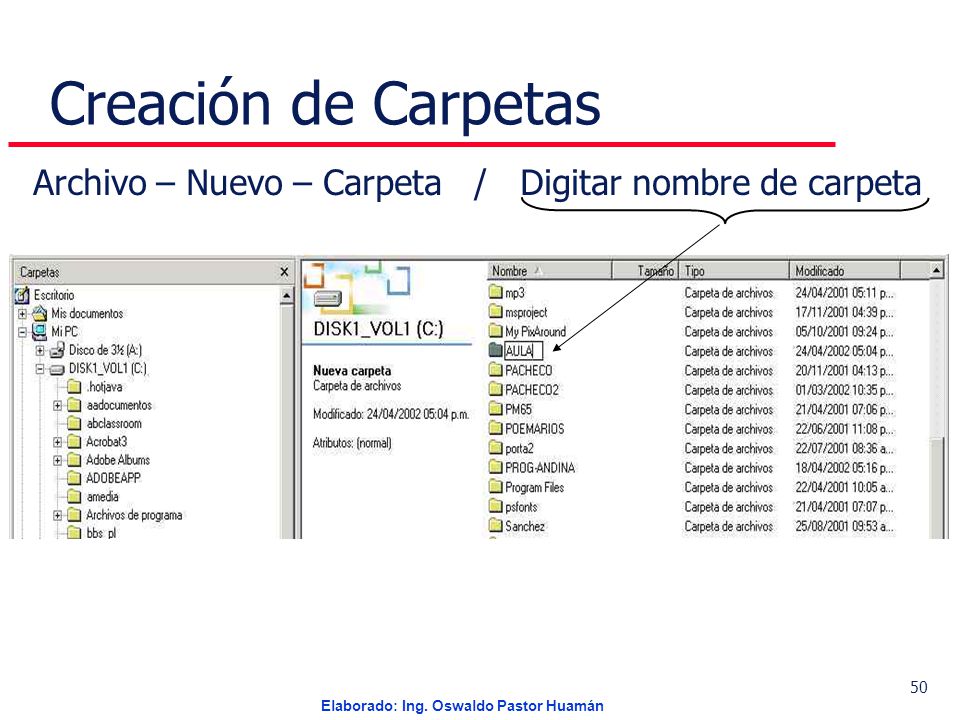Click the Program Files folder name
This screenshot has height=720, width=960.
pos(534,487)
